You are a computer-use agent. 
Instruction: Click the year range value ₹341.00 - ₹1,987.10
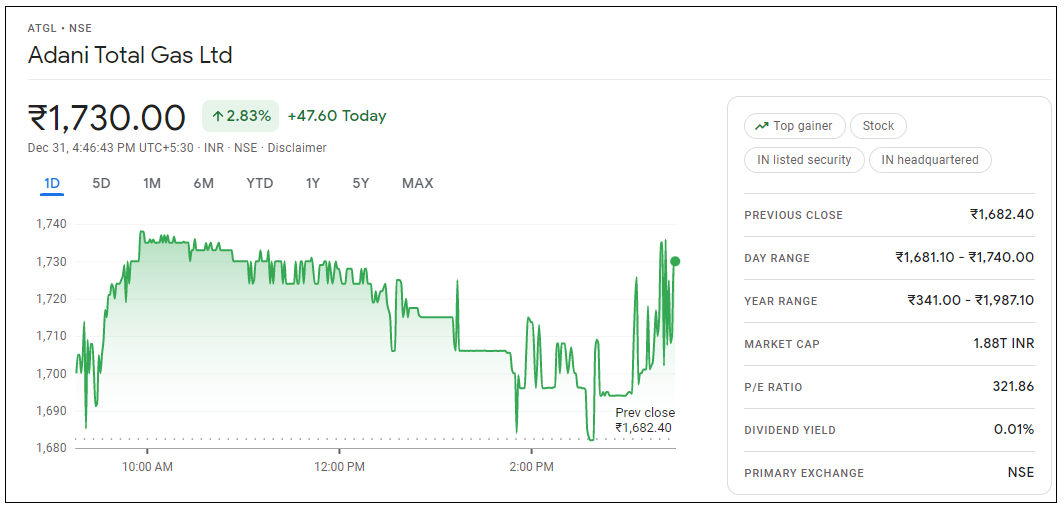point(970,300)
